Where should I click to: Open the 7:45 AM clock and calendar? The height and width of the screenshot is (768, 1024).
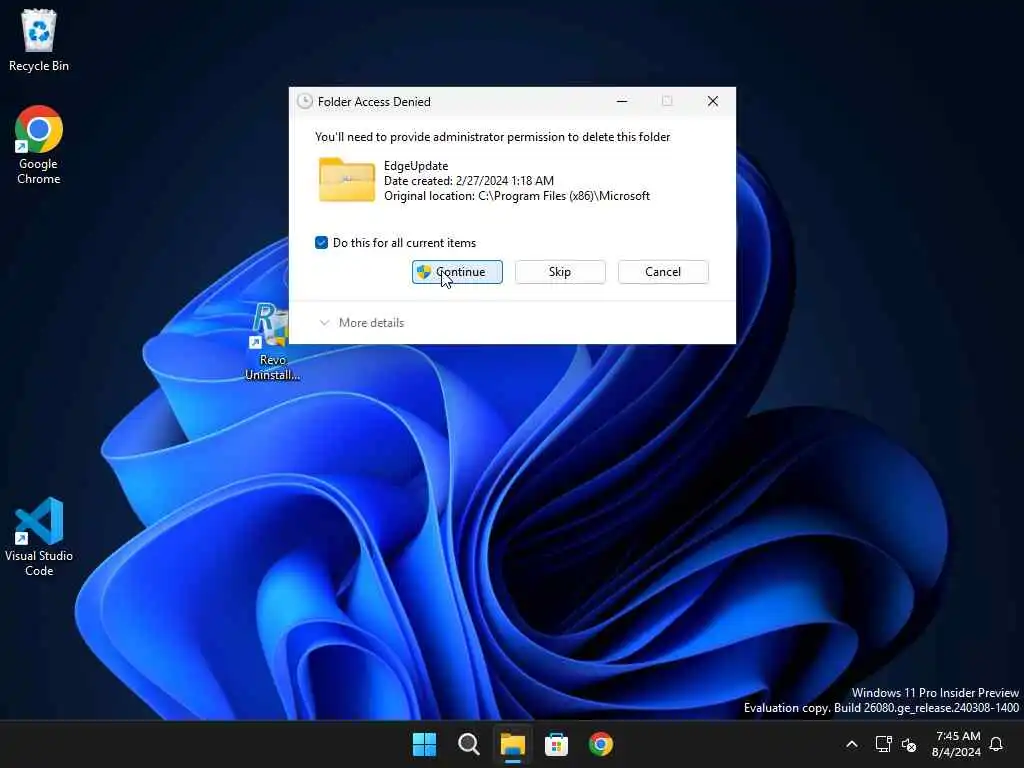[957, 744]
